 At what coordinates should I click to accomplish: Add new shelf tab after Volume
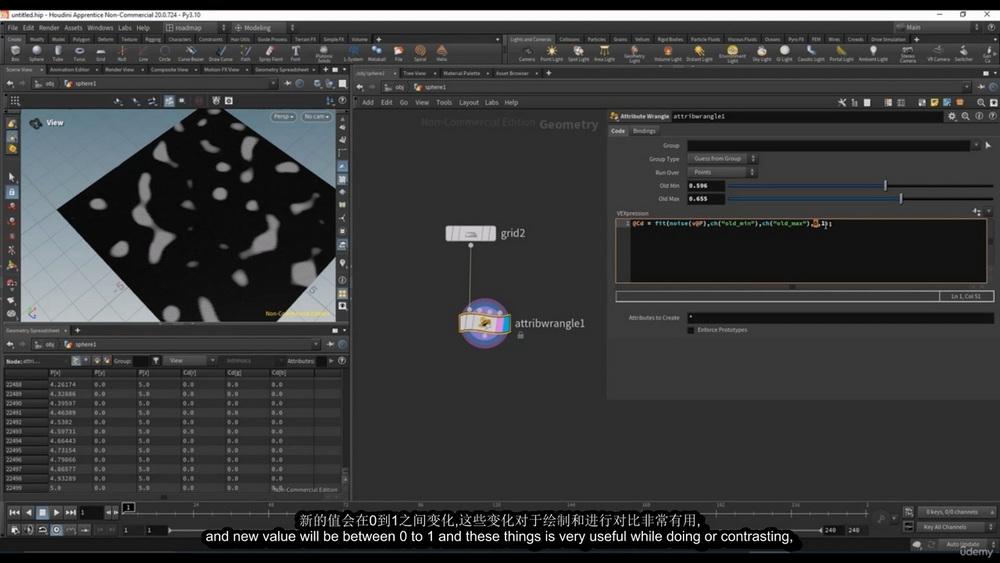[x=378, y=39]
